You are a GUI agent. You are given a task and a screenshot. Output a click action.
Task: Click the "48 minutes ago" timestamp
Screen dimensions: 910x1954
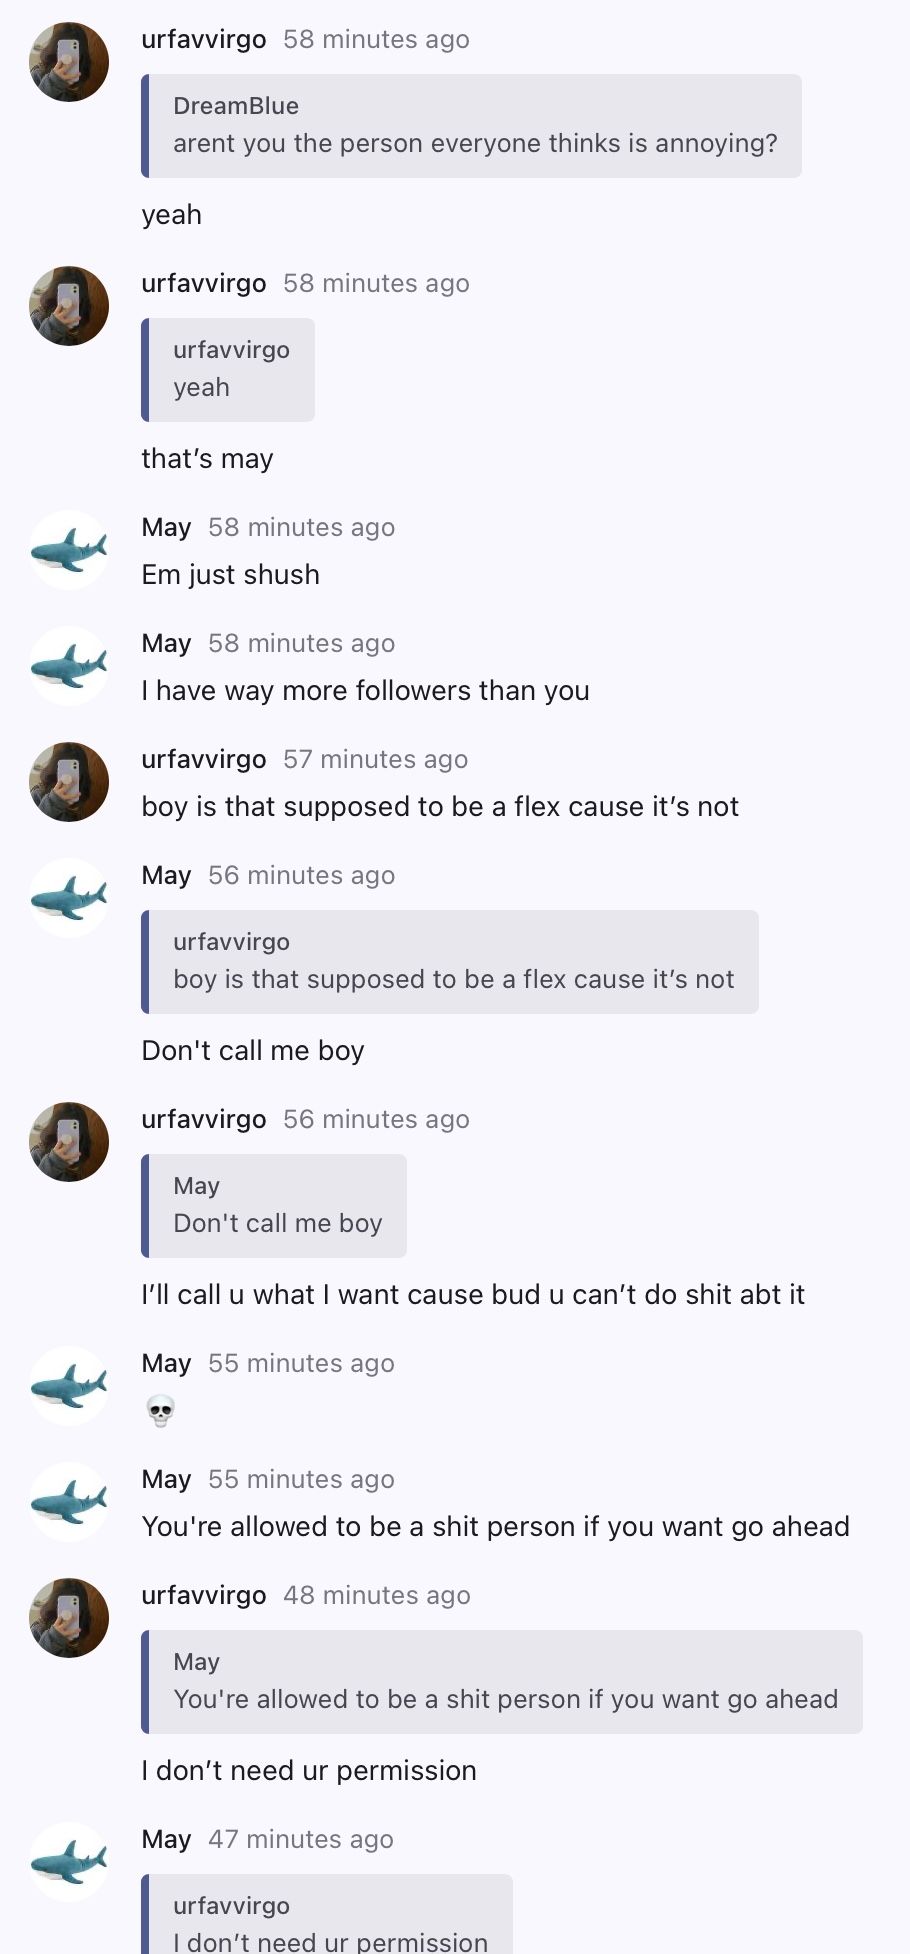pos(376,1595)
